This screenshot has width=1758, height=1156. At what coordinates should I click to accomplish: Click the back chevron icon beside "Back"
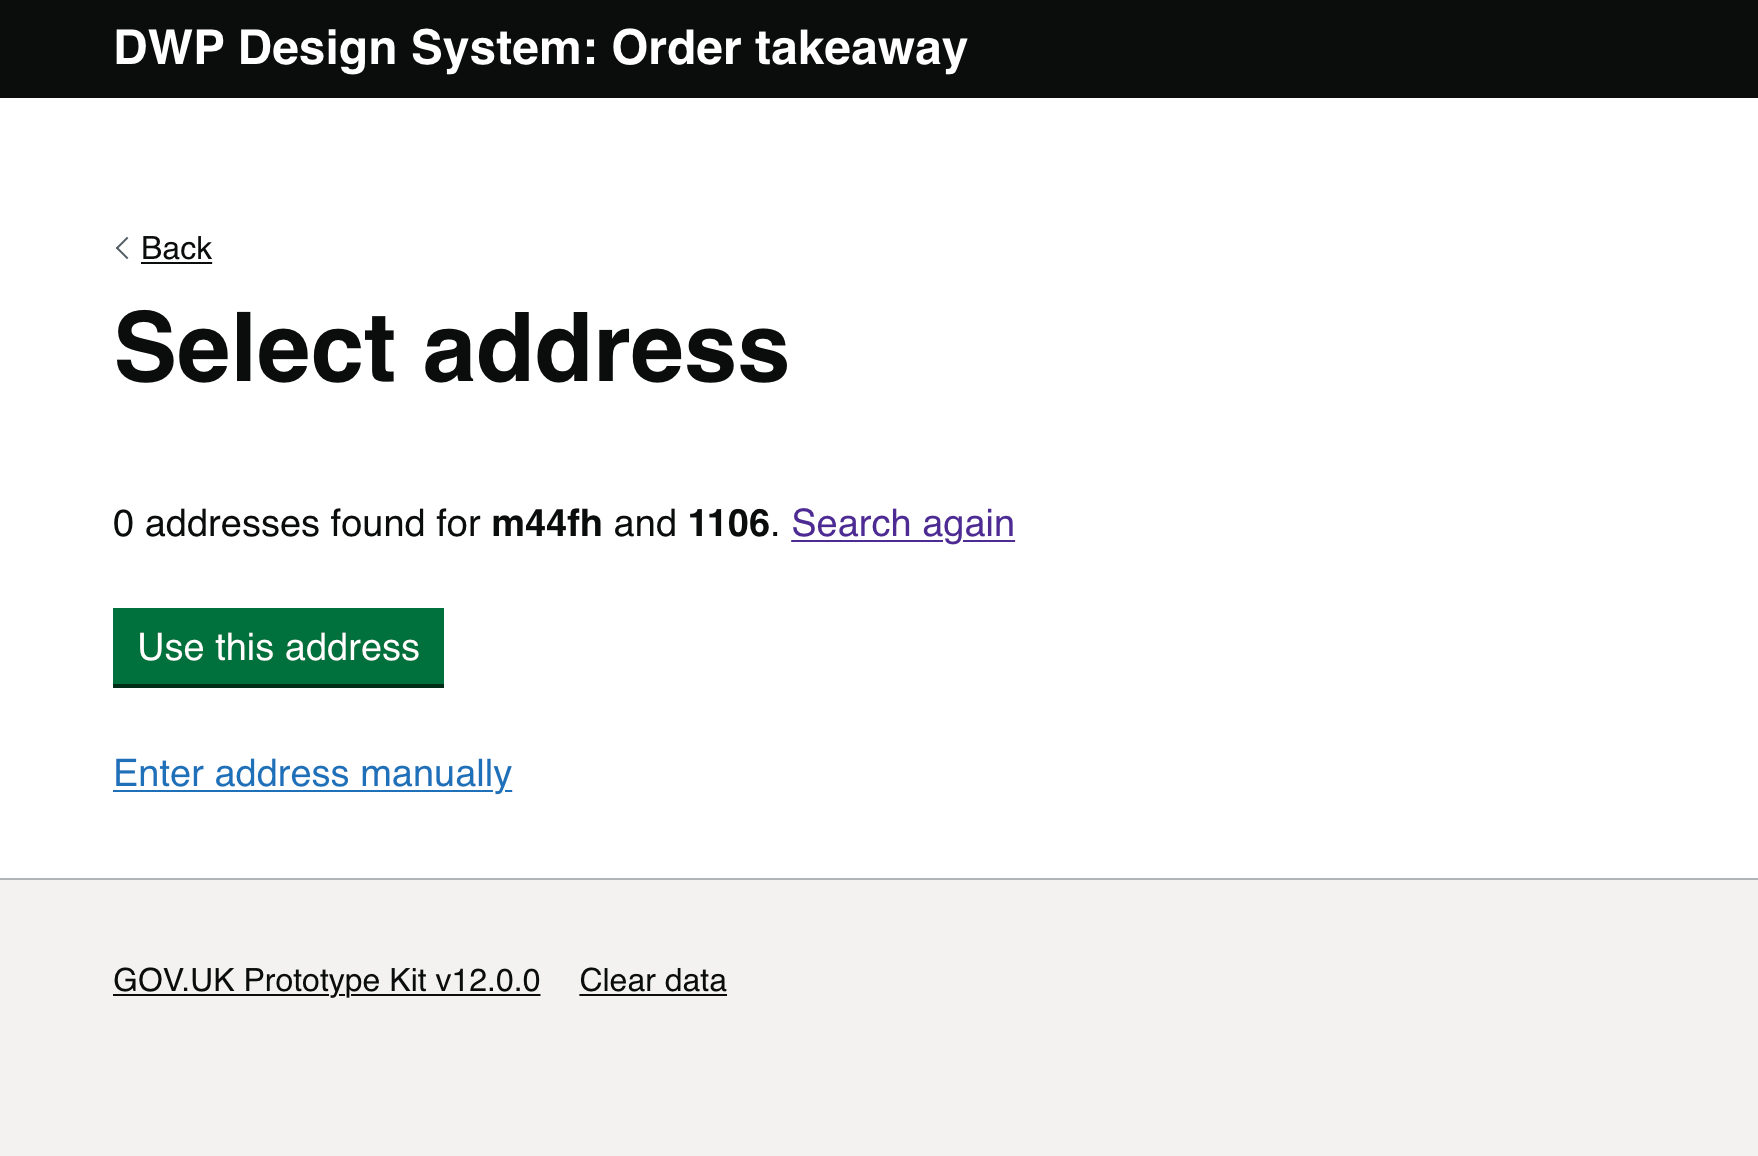pos(121,248)
